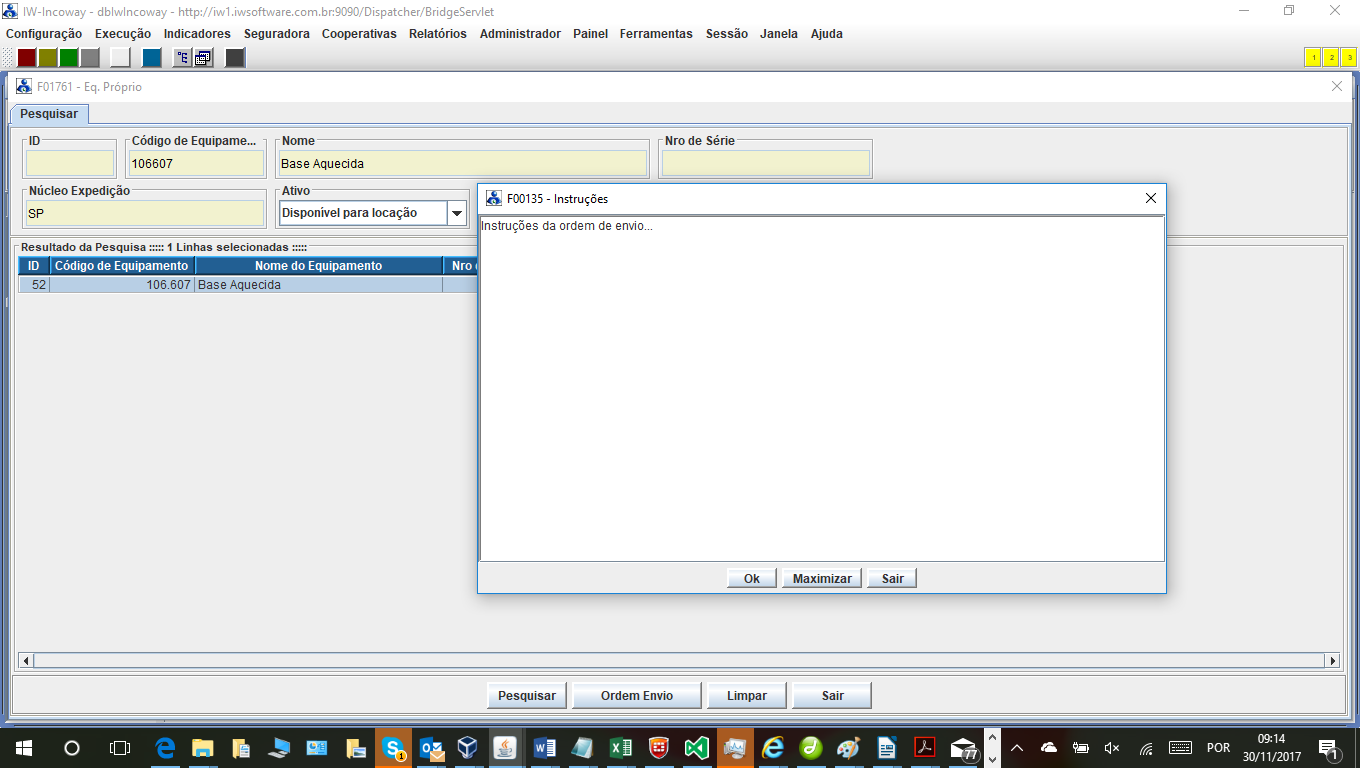Click Maximizar in the Instruções dialog
Viewport: 1360px width, 768px height.
pyautogui.click(x=822, y=578)
